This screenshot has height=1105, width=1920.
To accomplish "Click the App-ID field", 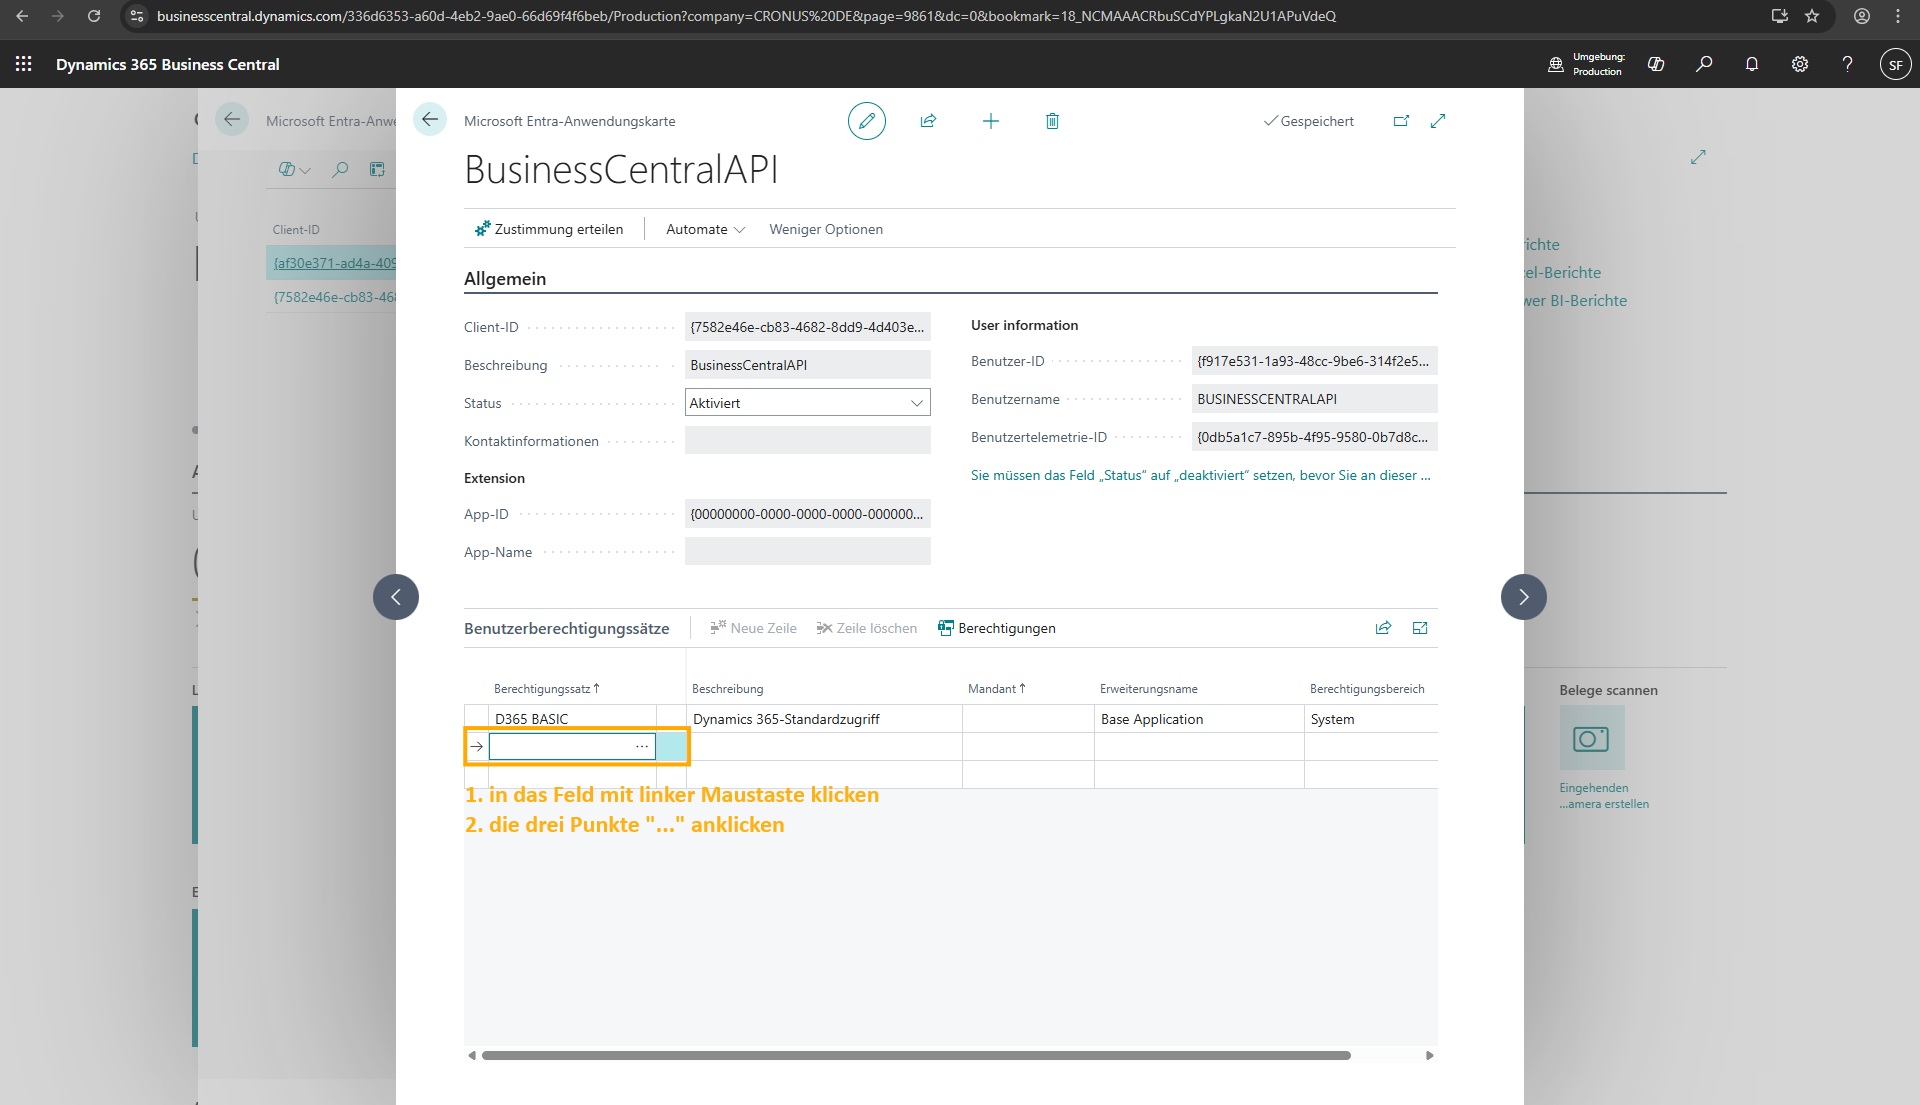I will pyautogui.click(x=808, y=514).
